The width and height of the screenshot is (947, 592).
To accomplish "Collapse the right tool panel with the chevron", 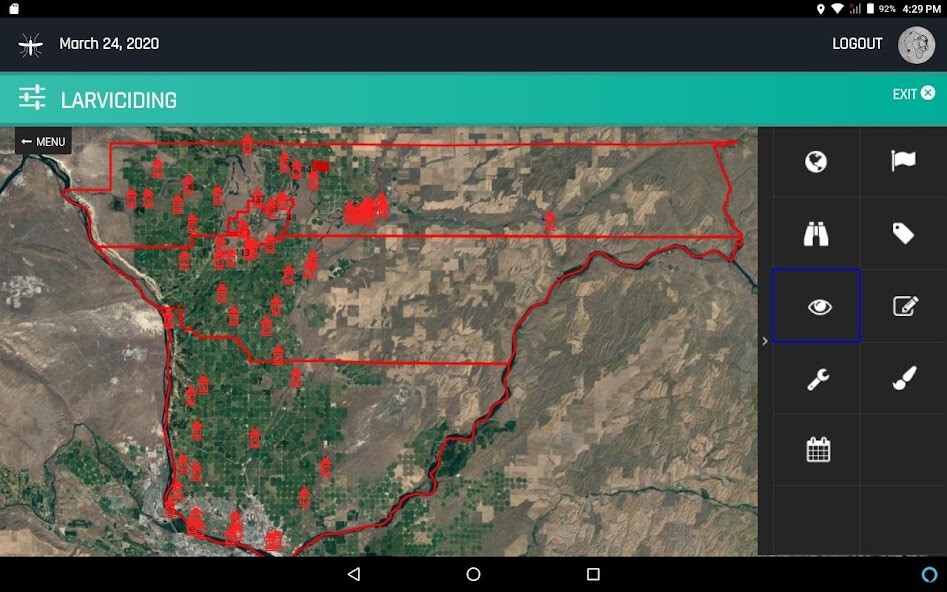I will coord(764,340).
